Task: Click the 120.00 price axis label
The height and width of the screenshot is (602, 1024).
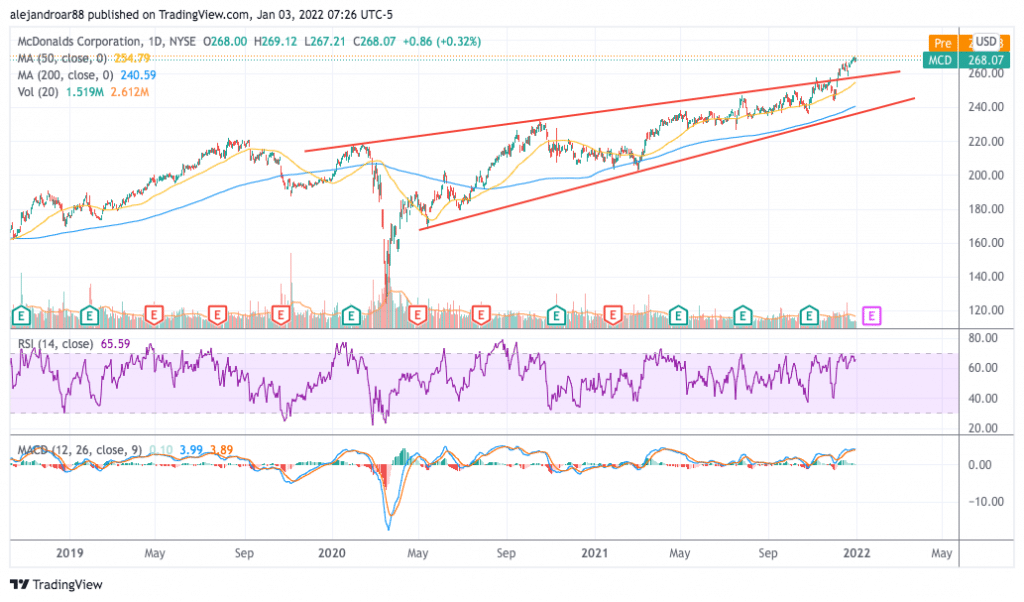Action: 986,310
